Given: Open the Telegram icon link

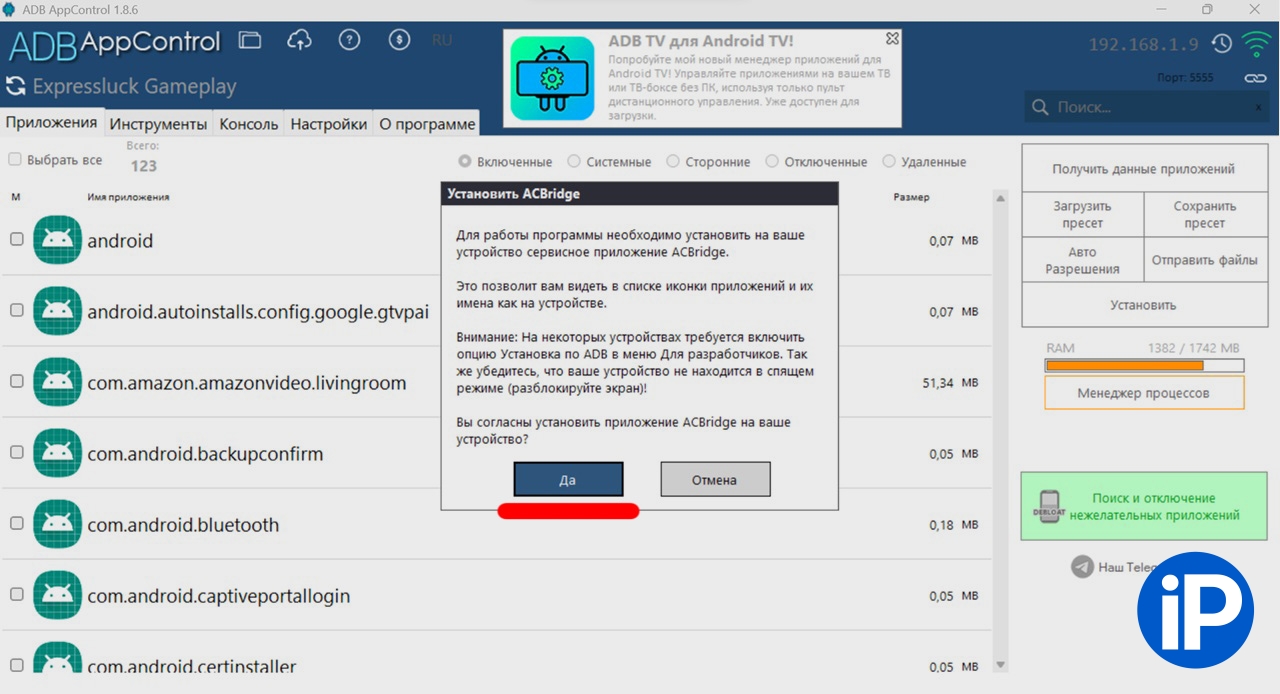Looking at the screenshot, I should click(x=1082, y=566).
